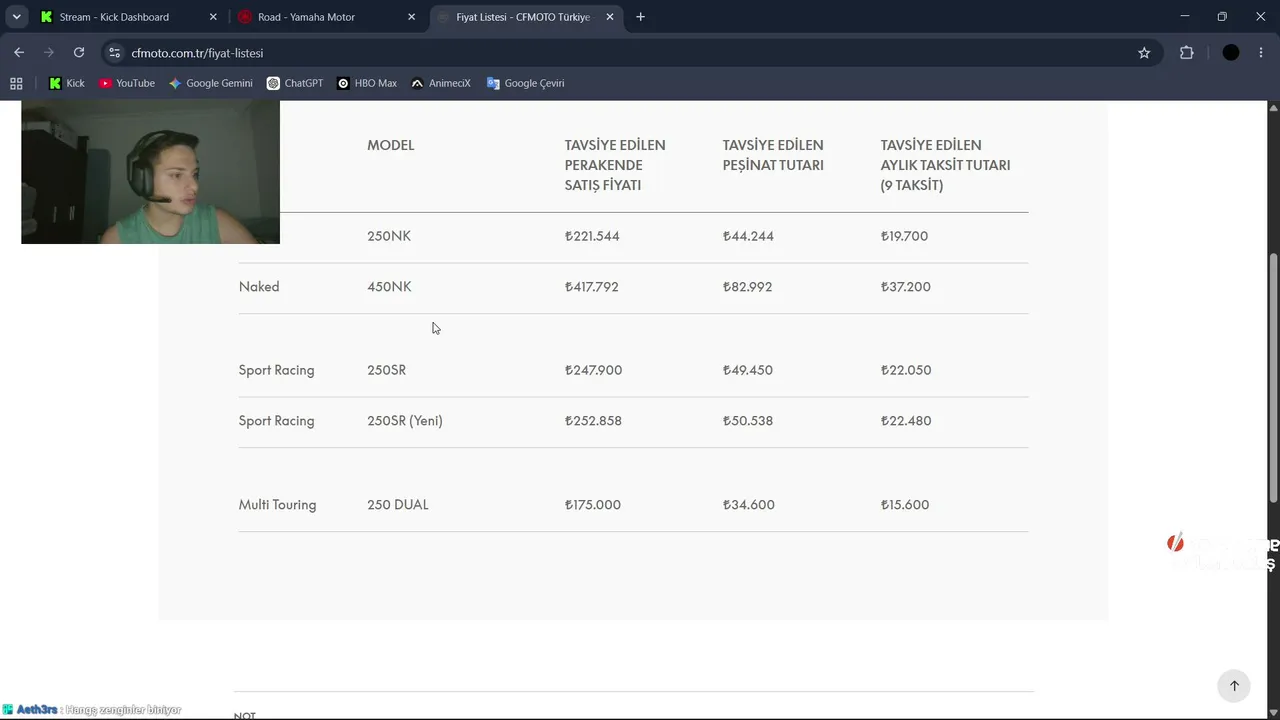Click the ₺417.792 price of 450NK

coord(592,287)
